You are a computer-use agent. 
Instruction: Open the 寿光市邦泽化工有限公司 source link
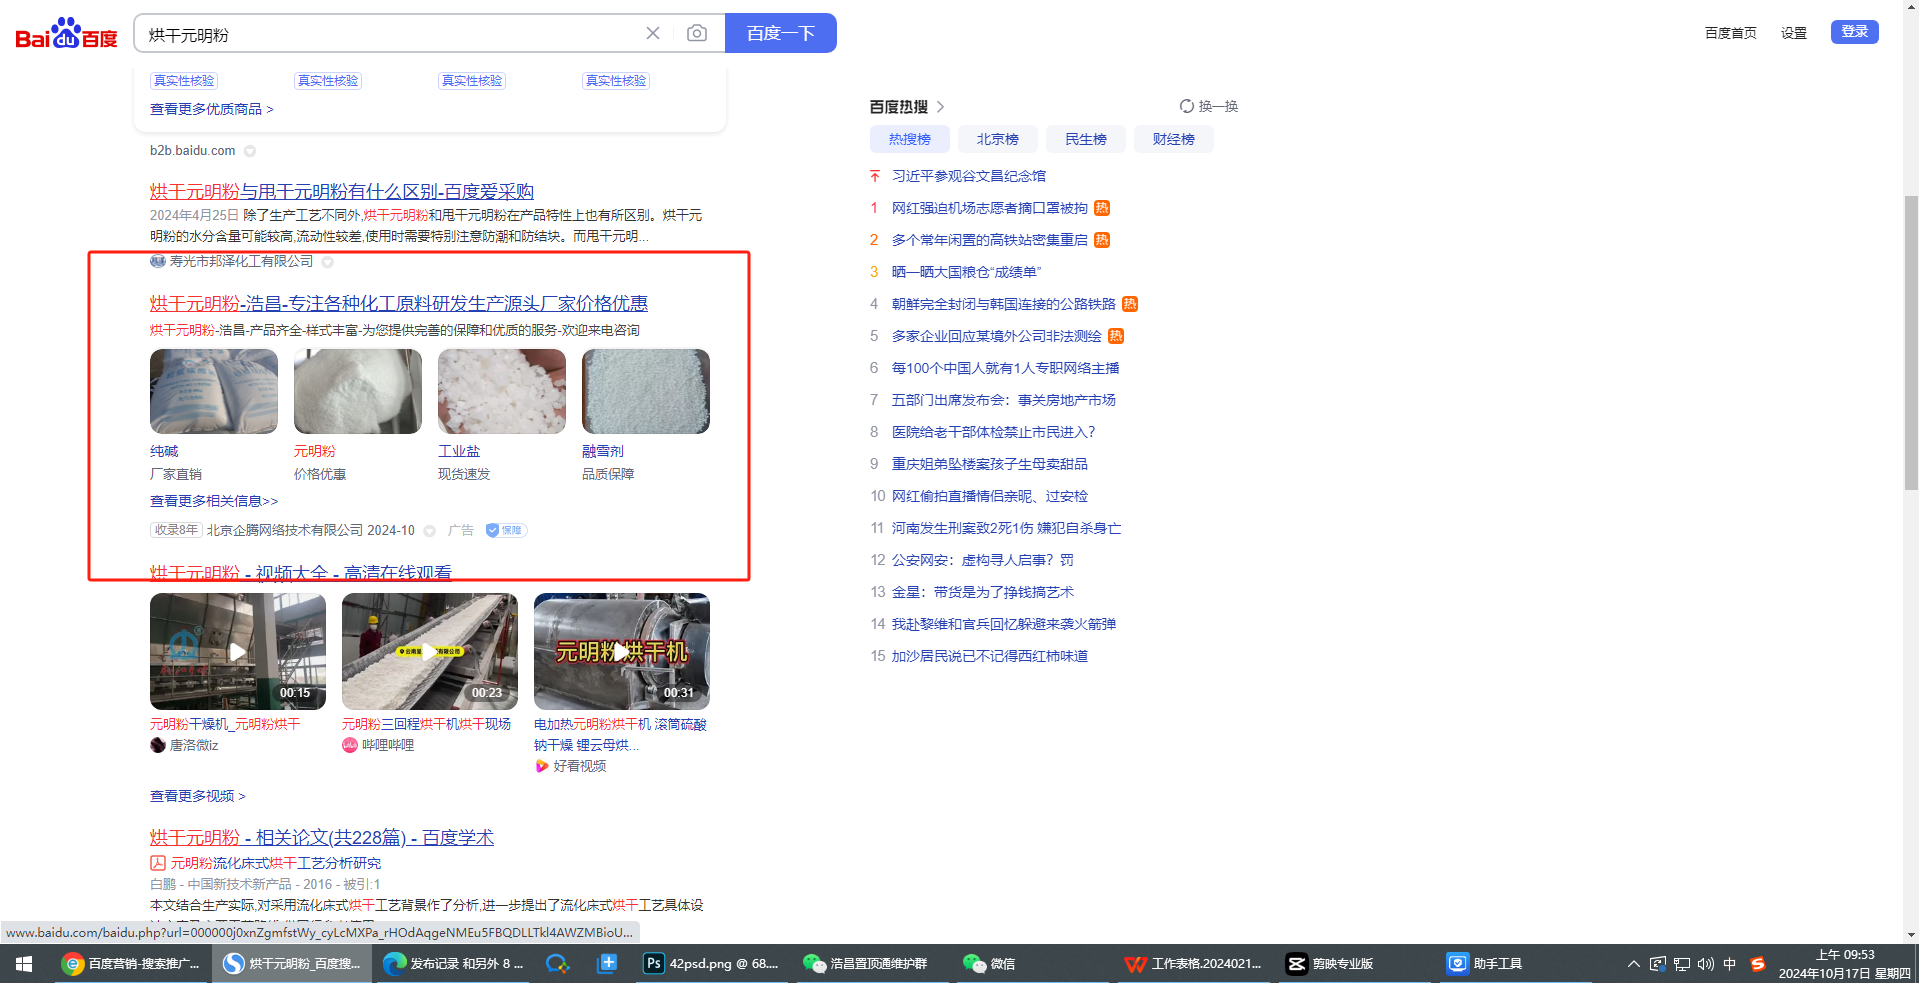241,262
